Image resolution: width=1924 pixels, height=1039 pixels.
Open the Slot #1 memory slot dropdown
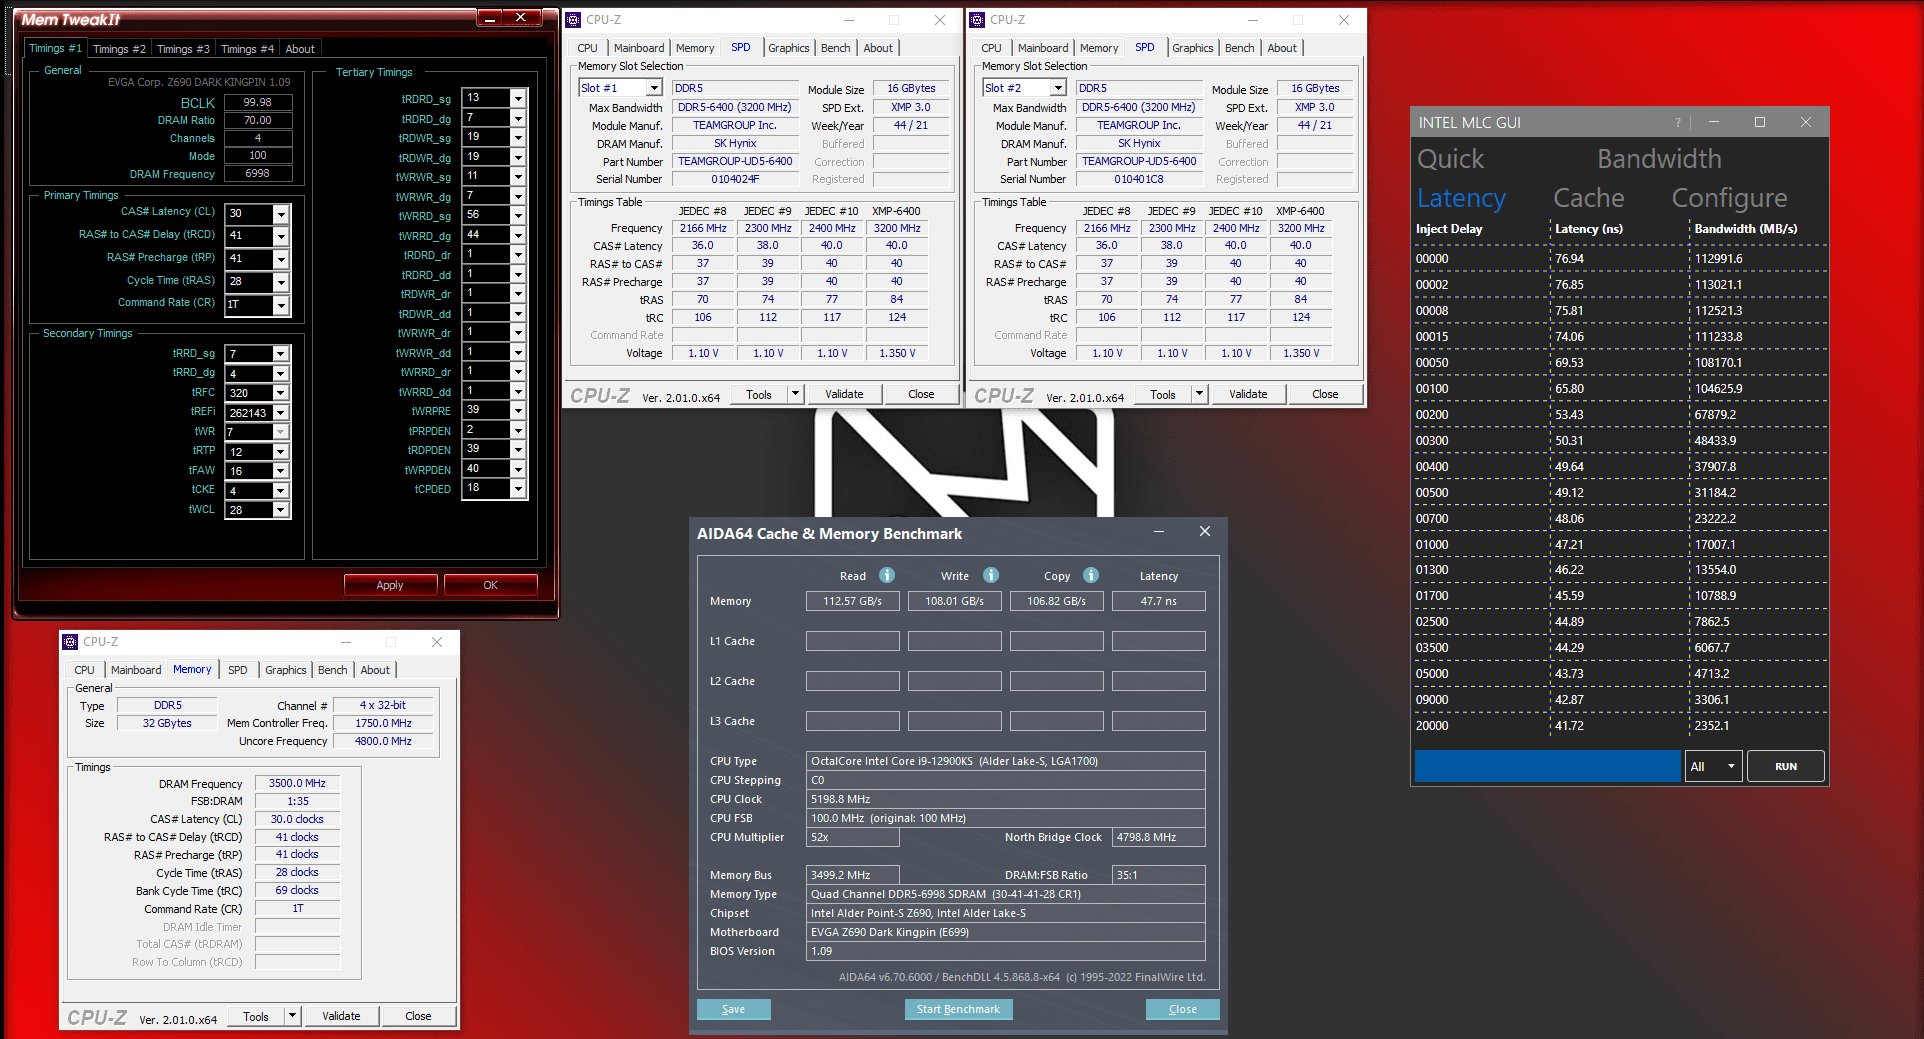(654, 88)
